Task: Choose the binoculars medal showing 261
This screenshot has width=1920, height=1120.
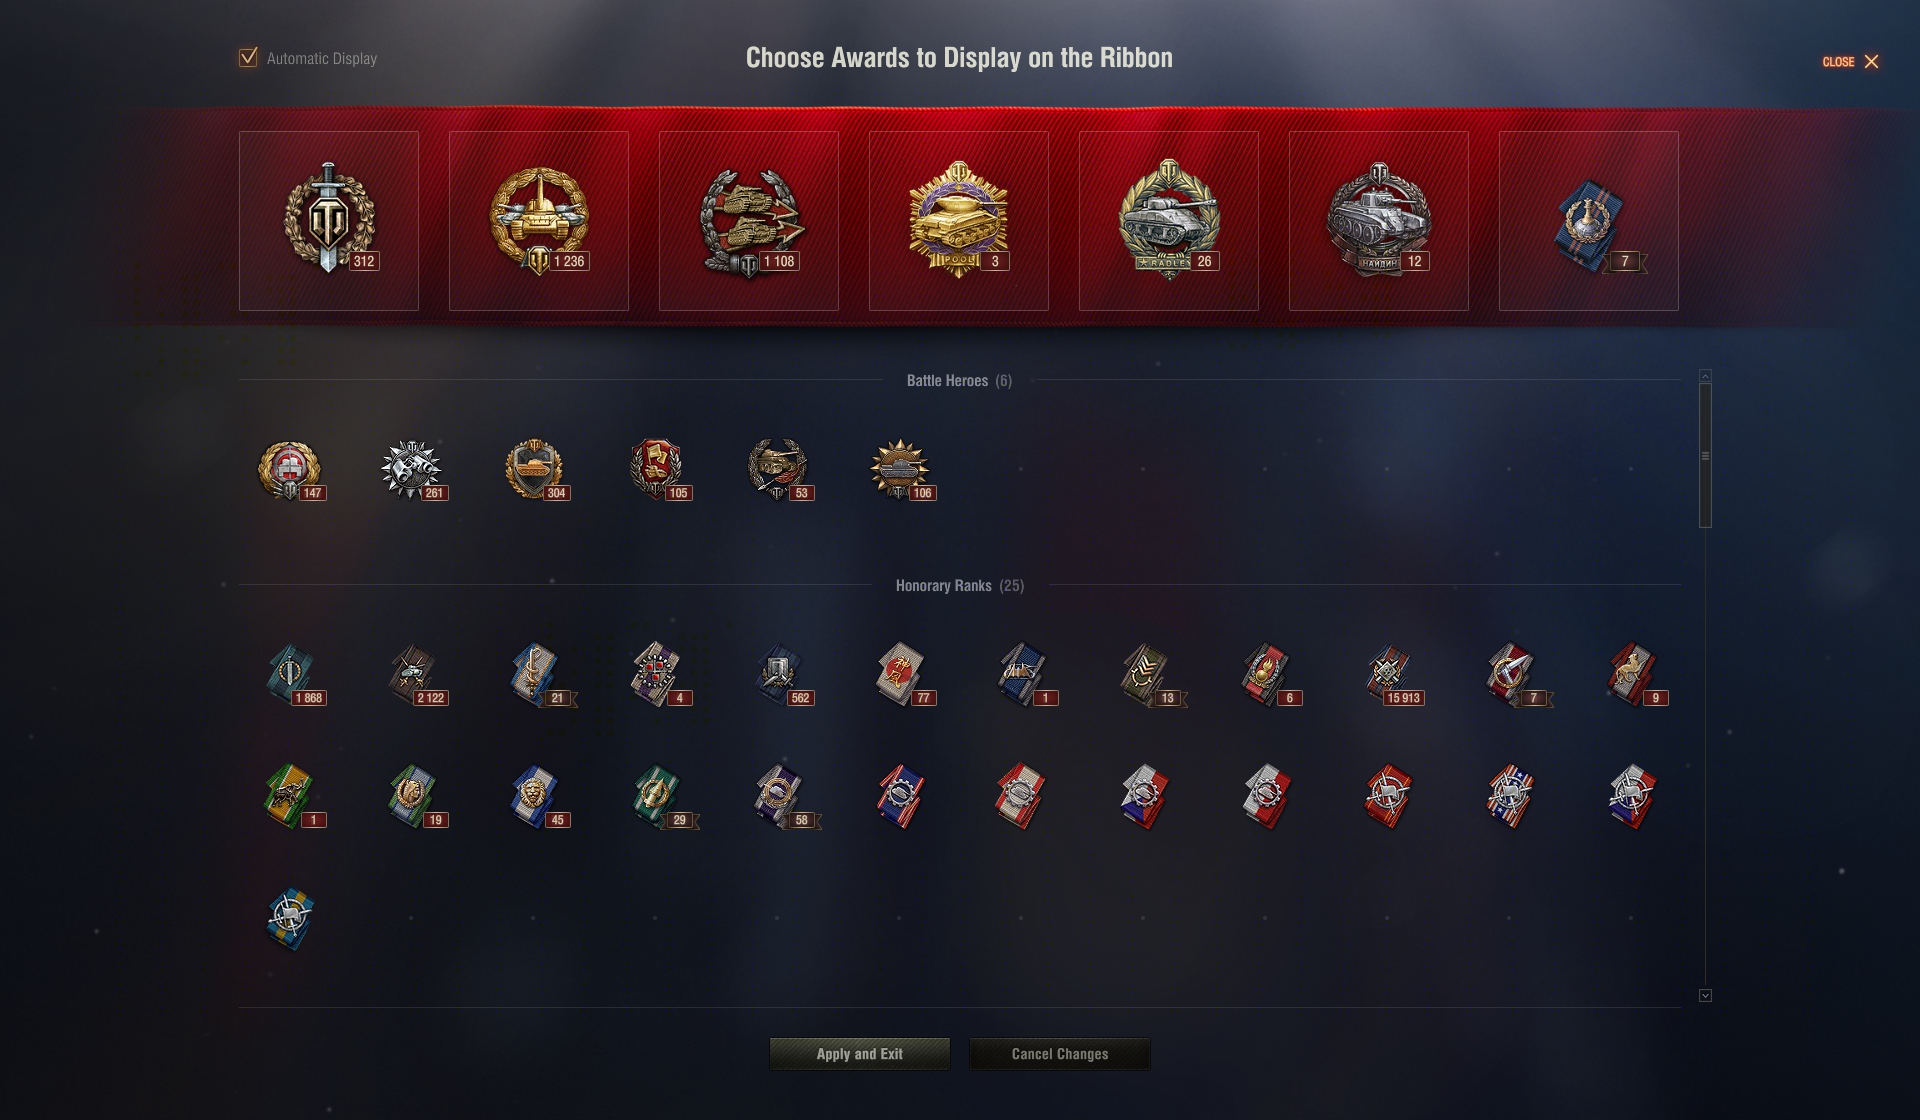Action: [412, 469]
